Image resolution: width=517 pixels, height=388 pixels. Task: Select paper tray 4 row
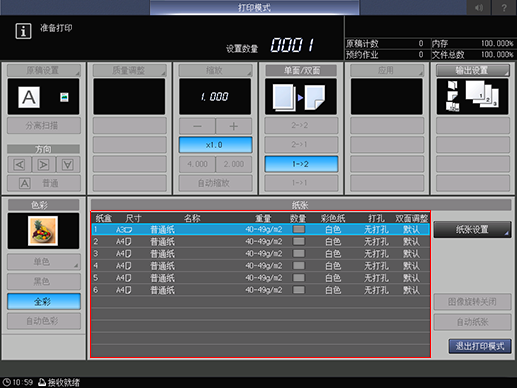coord(260,266)
